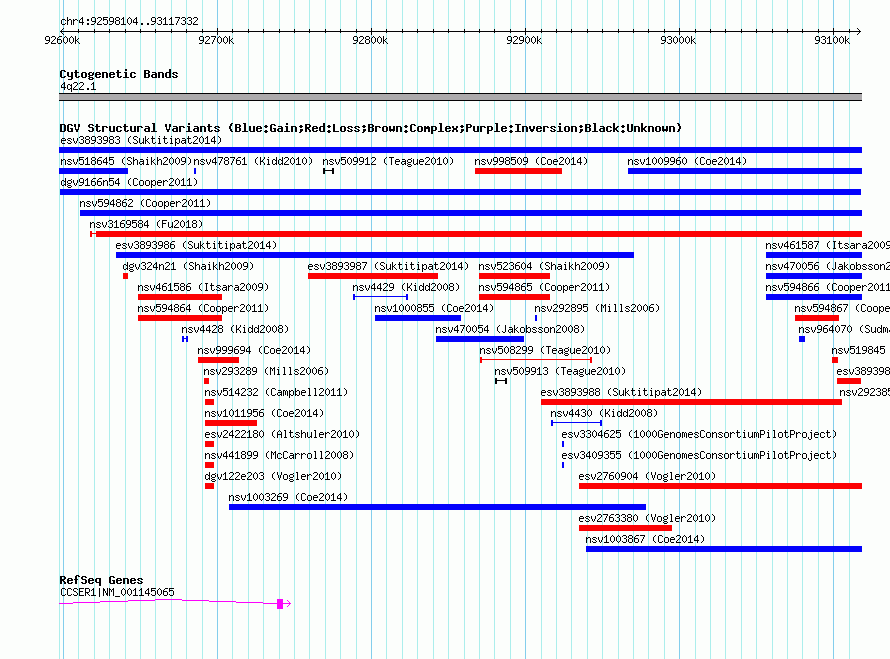The image size is (890, 659).
Task: Select the nsv4430 (Kidd2008) label
Action: tap(604, 413)
